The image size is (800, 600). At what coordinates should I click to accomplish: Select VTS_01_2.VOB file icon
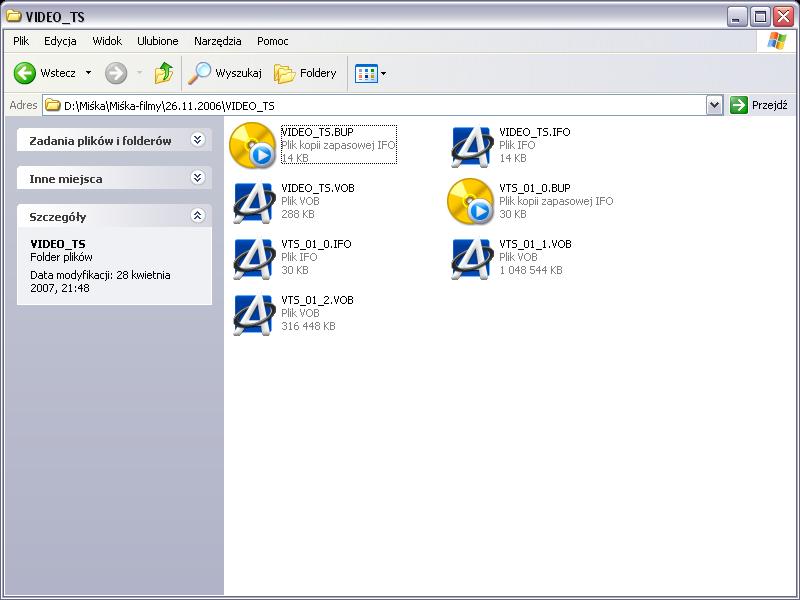(253, 314)
